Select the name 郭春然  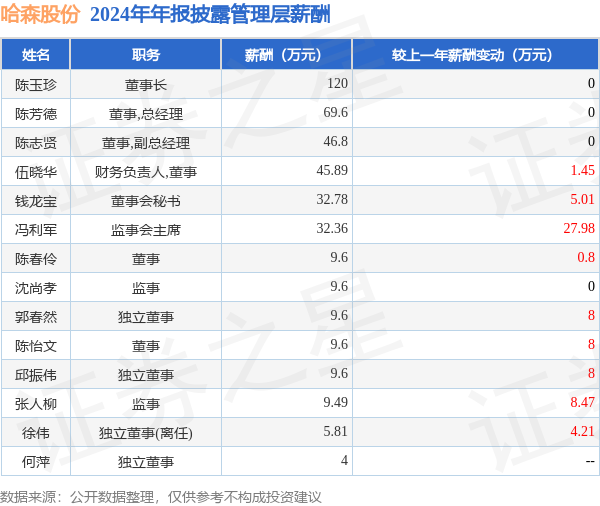pos(36,317)
